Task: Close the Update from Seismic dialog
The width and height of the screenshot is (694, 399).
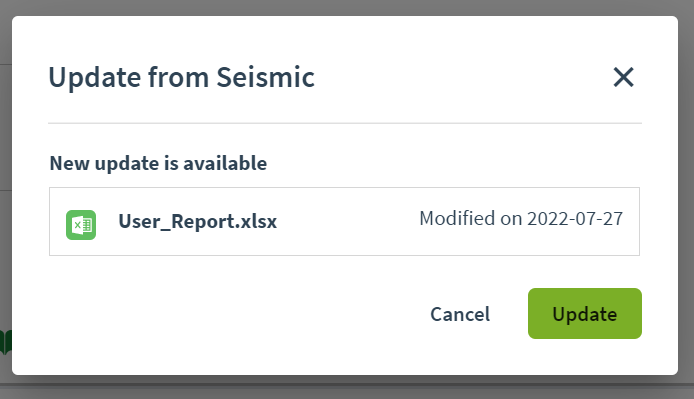Action: pyautogui.click(x=623, y=77)
